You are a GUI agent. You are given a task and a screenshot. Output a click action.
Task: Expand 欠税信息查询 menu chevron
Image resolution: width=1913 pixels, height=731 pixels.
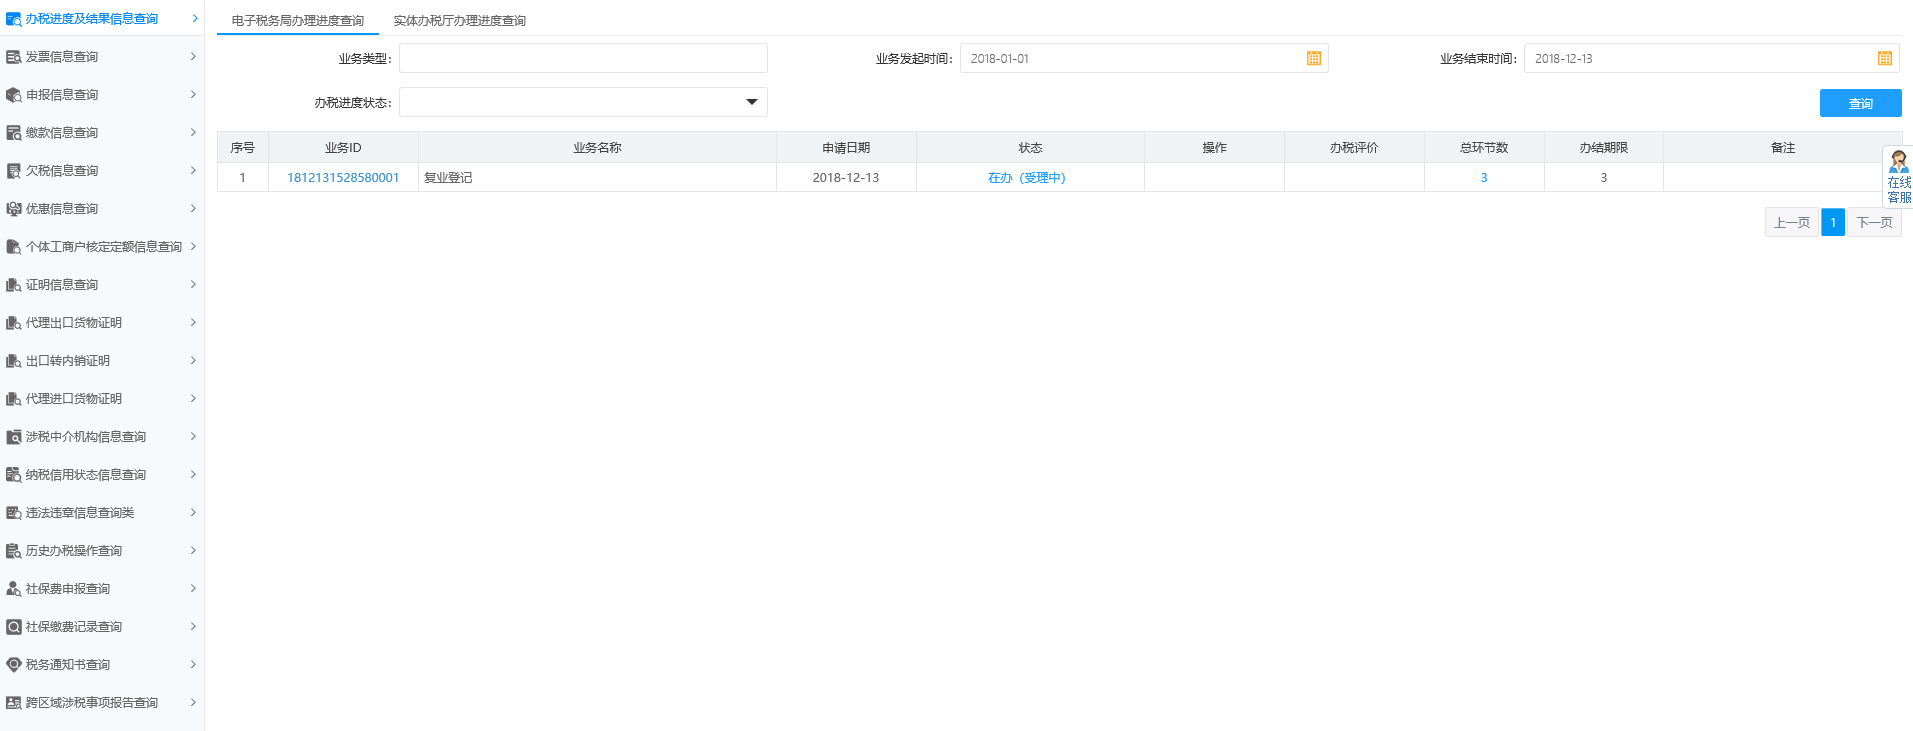point(193,171)
